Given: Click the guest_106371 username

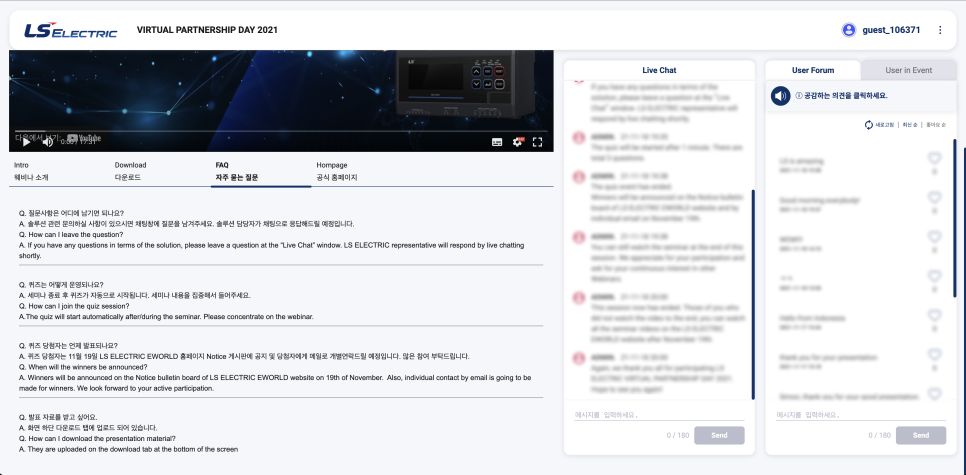Looking at the screenshot, I should [891, 30].
